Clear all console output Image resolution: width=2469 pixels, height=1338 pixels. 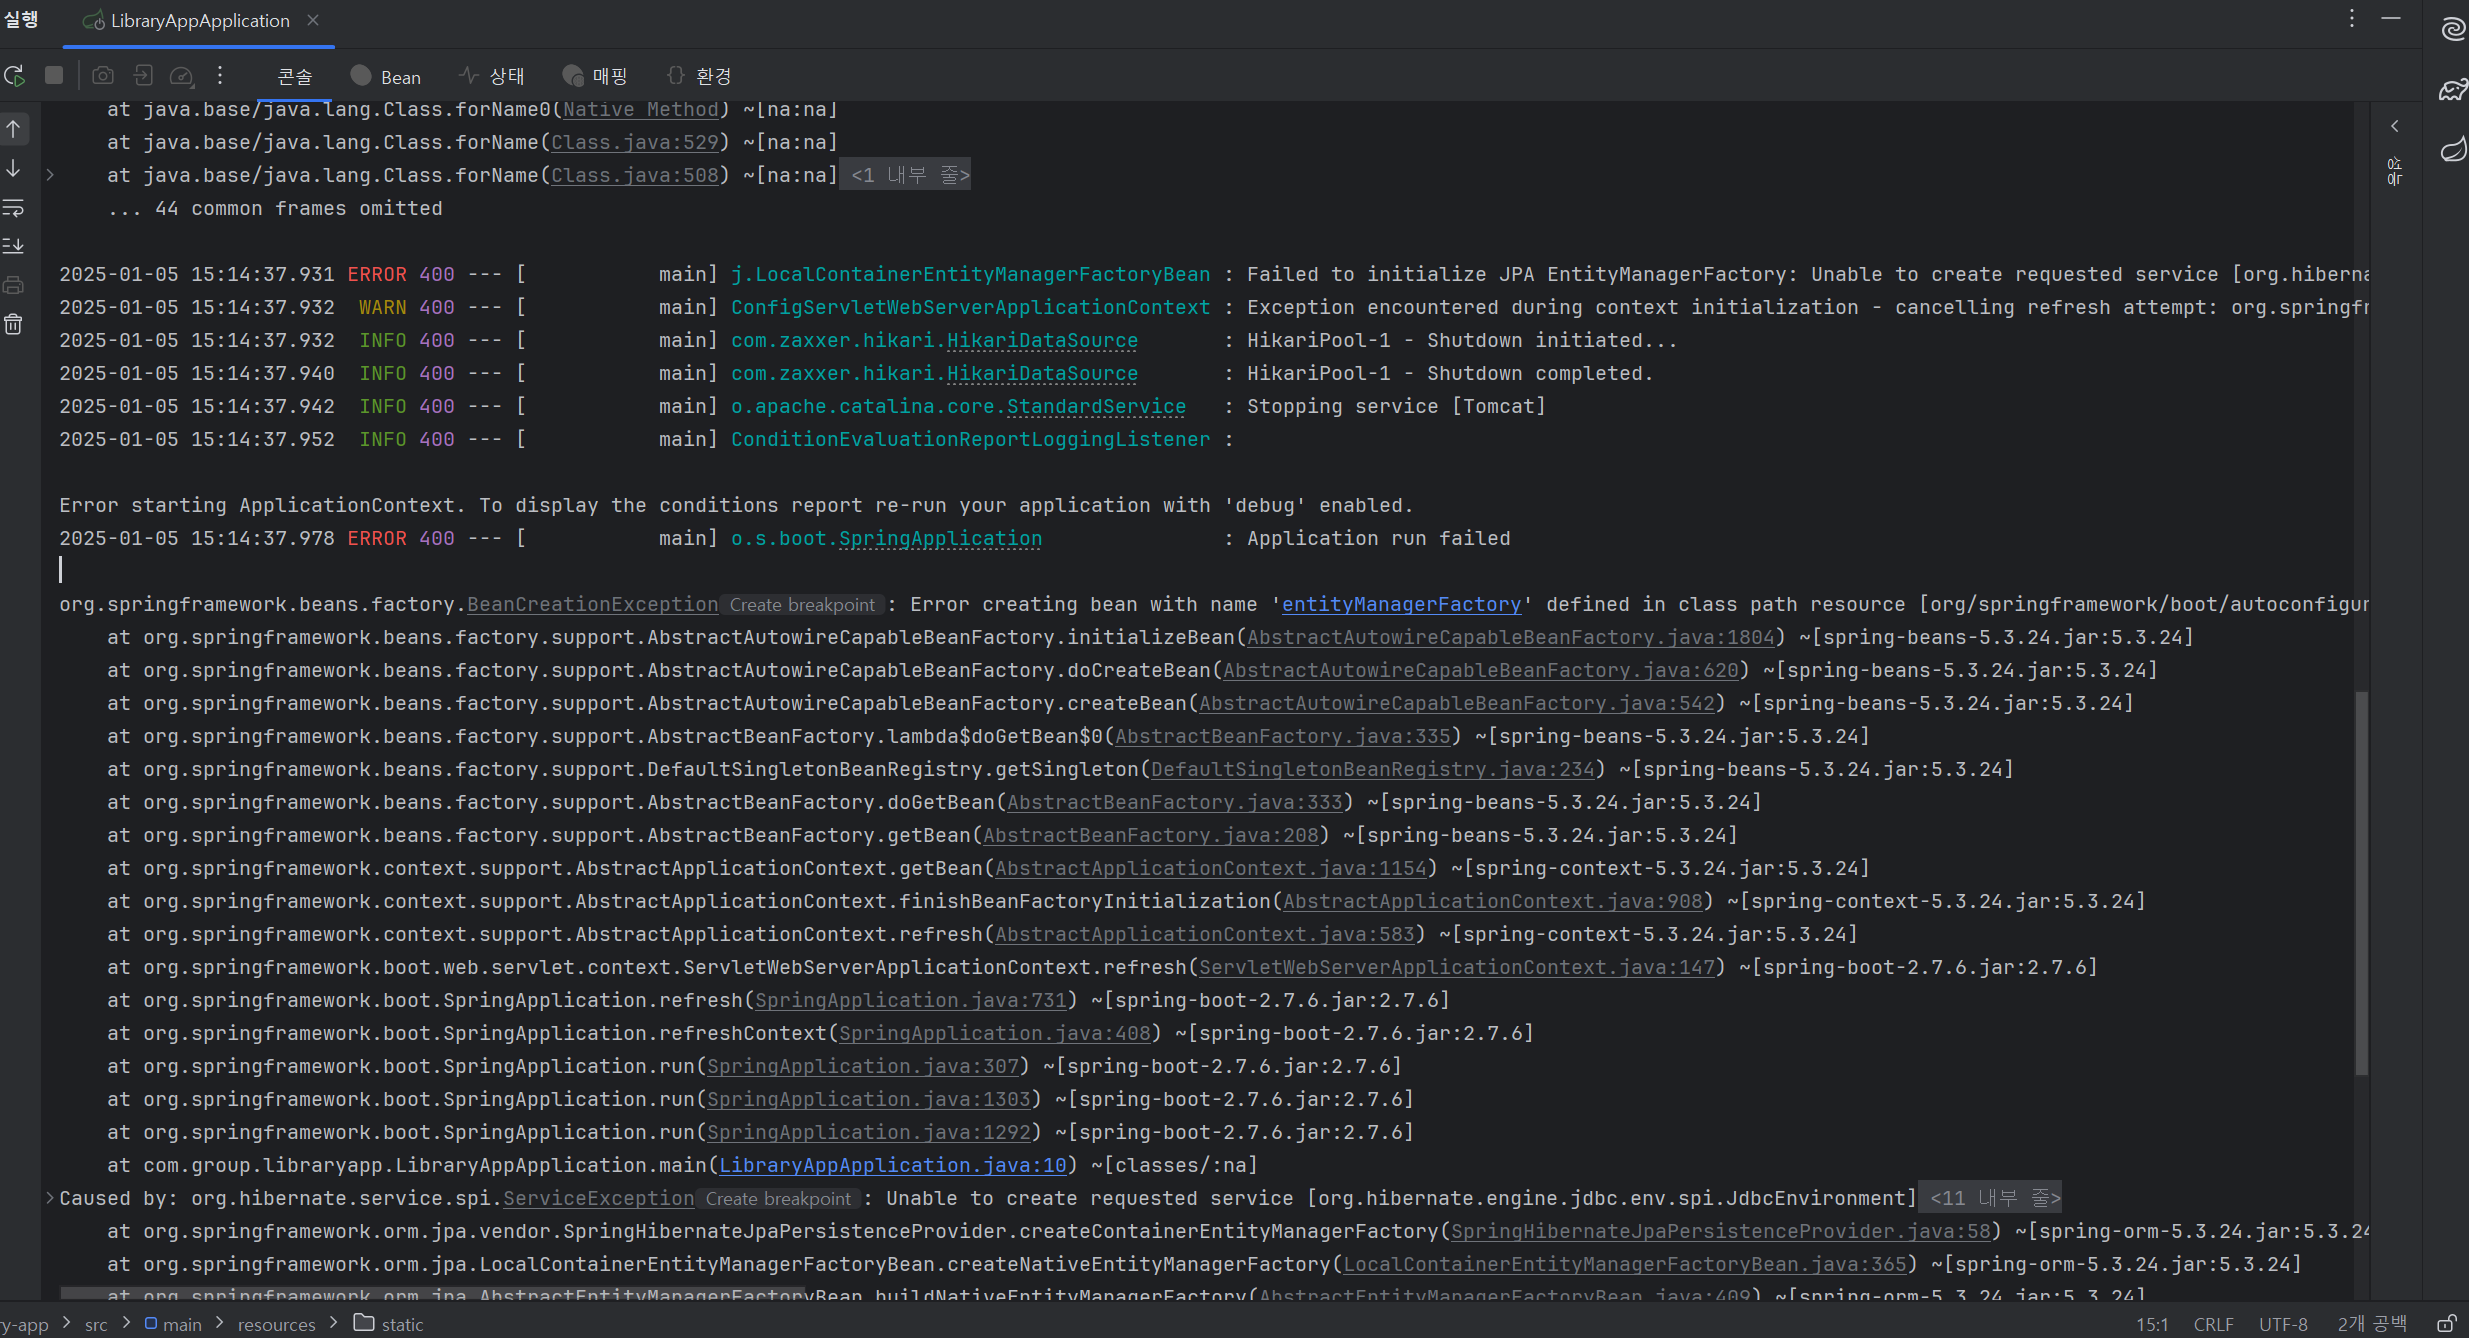coord(14,324)
